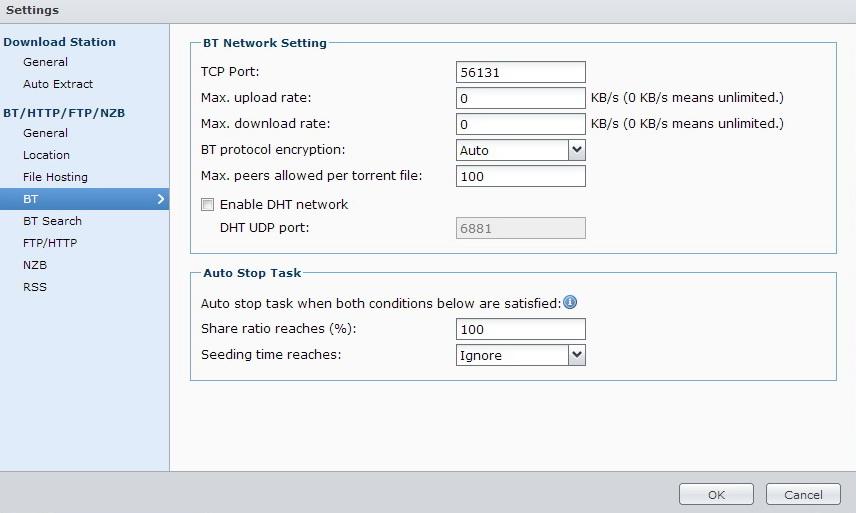
Task: Click Max. peers per torrent field
Action: point(521,176)
